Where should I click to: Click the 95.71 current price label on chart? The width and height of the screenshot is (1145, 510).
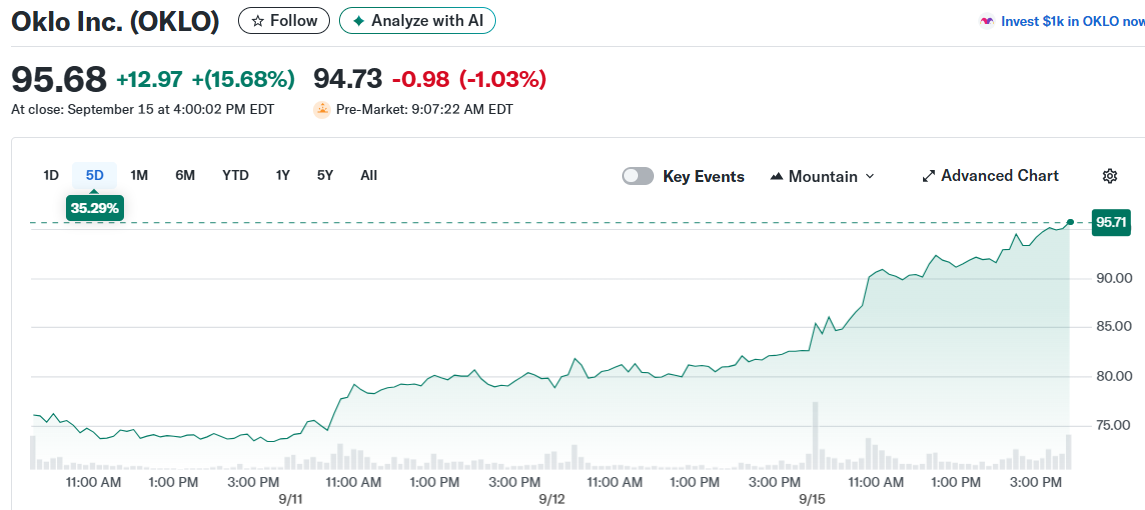[1111, 222]
